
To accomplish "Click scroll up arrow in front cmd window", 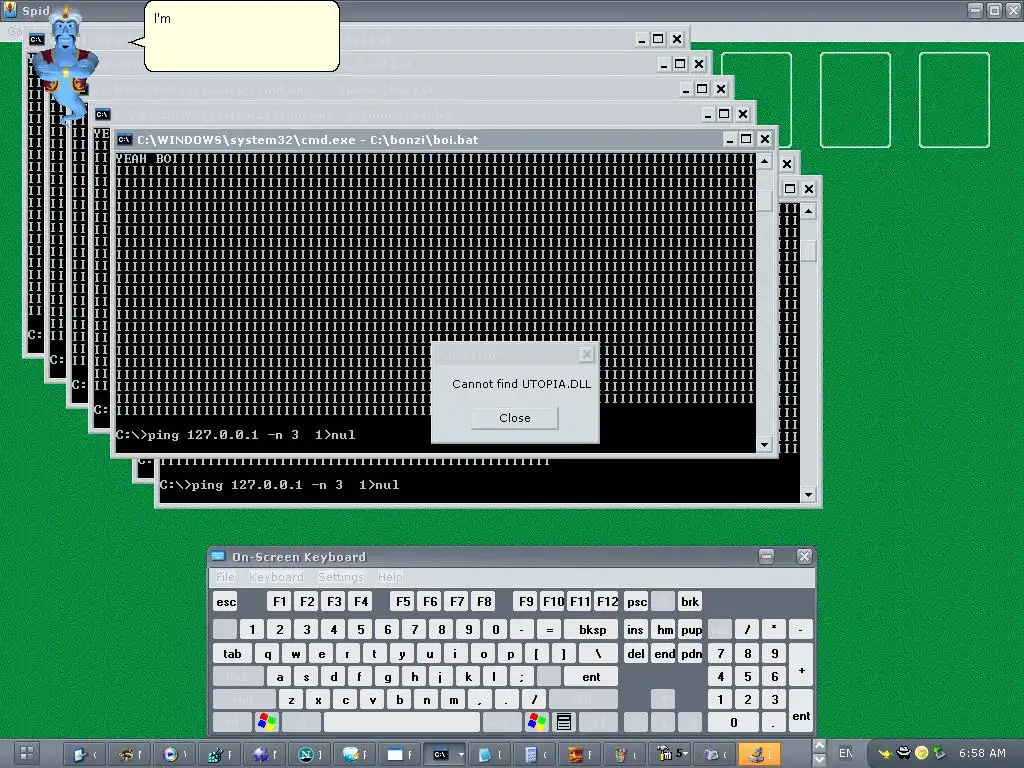I will 764,161.
